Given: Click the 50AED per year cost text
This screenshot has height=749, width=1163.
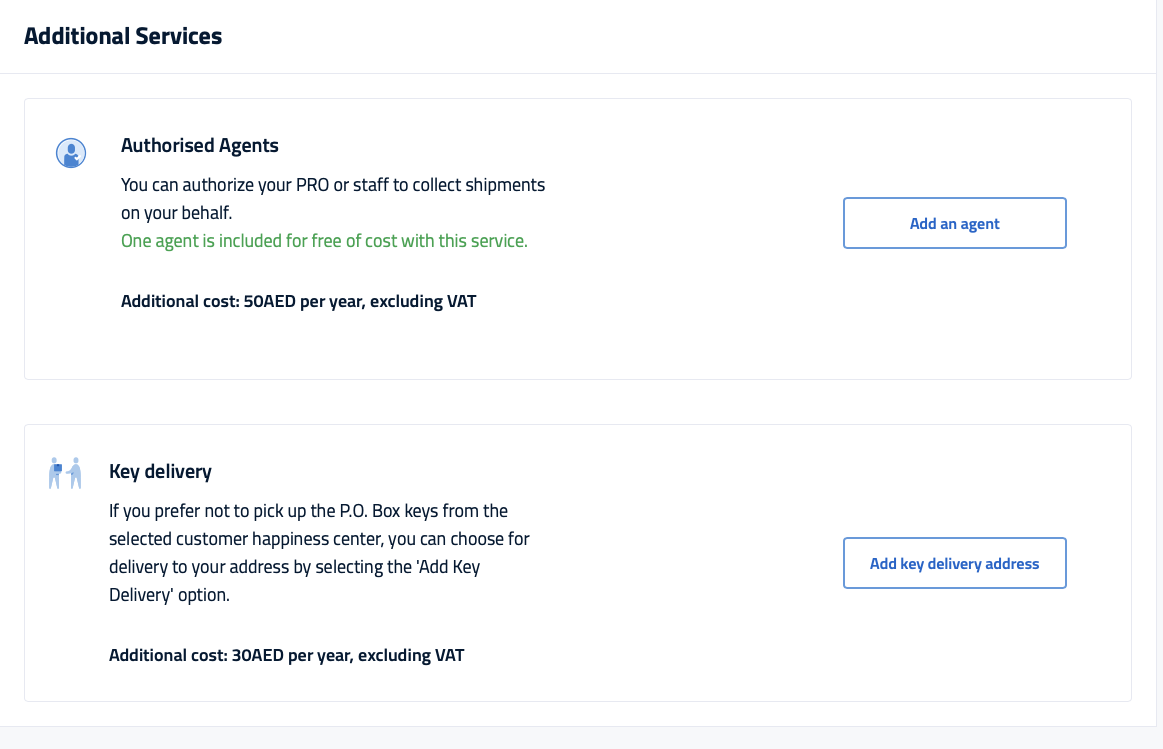Looking at the screenshot, I should point(298,301).
